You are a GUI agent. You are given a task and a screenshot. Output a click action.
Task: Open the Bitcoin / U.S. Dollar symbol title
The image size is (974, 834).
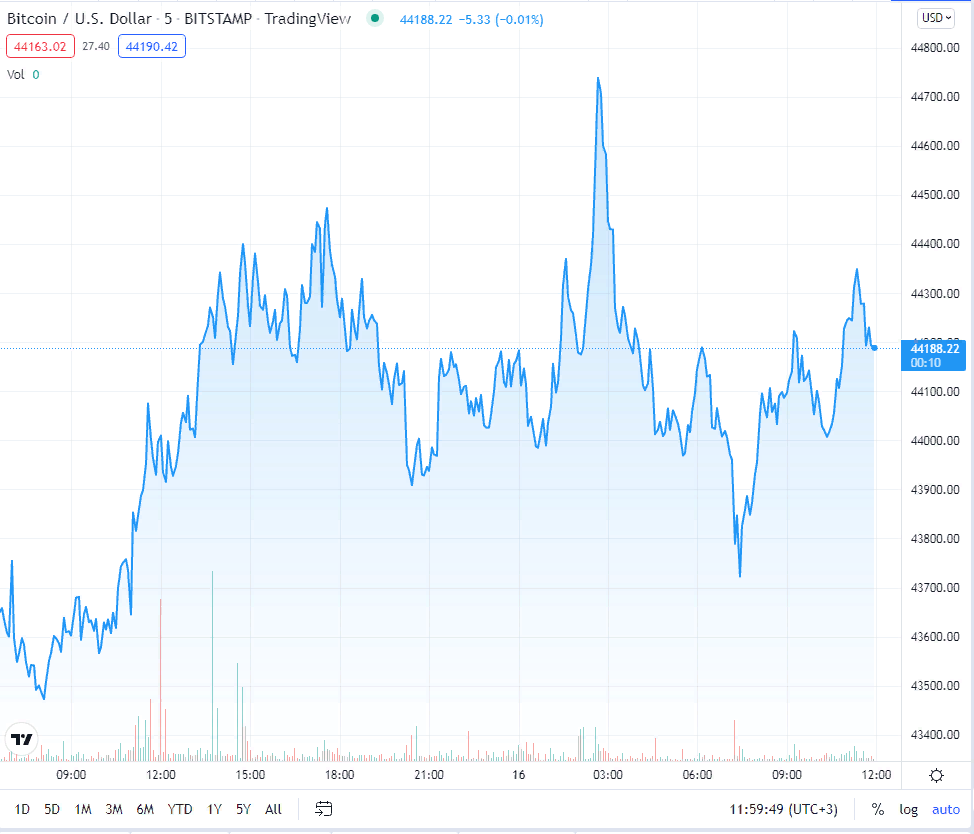coord(80,18)
